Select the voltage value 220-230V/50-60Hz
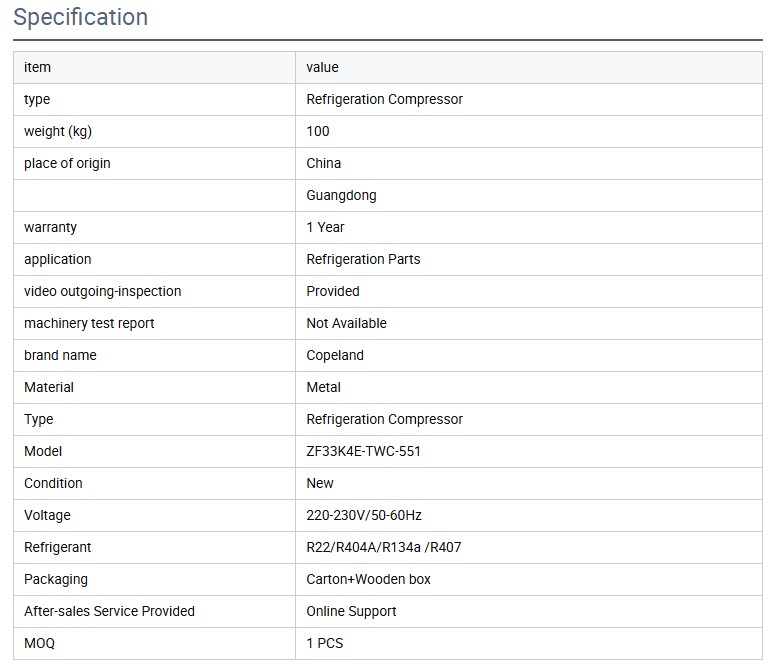The image size is (779, 671). pos(364,515)
